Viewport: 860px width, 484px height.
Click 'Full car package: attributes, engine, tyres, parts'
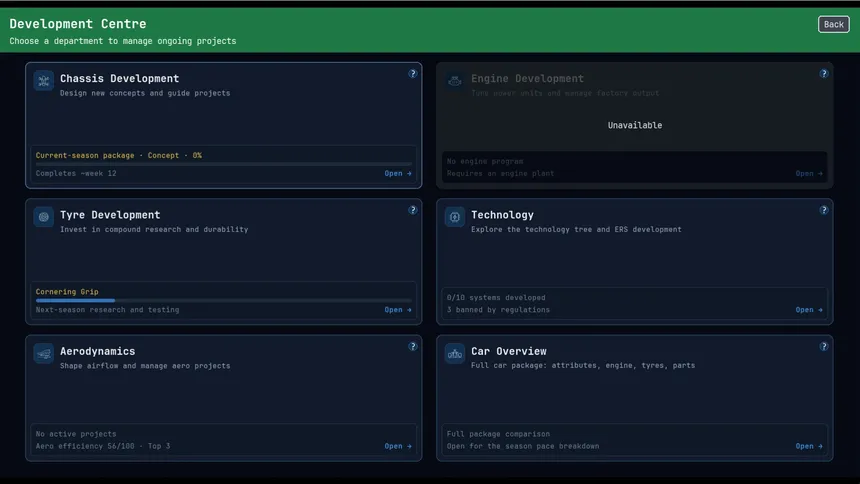[583, 365]
